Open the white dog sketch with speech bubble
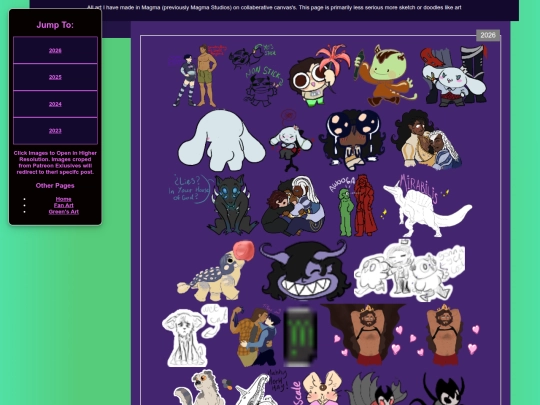540x405 pixels. tap(195, 336)
